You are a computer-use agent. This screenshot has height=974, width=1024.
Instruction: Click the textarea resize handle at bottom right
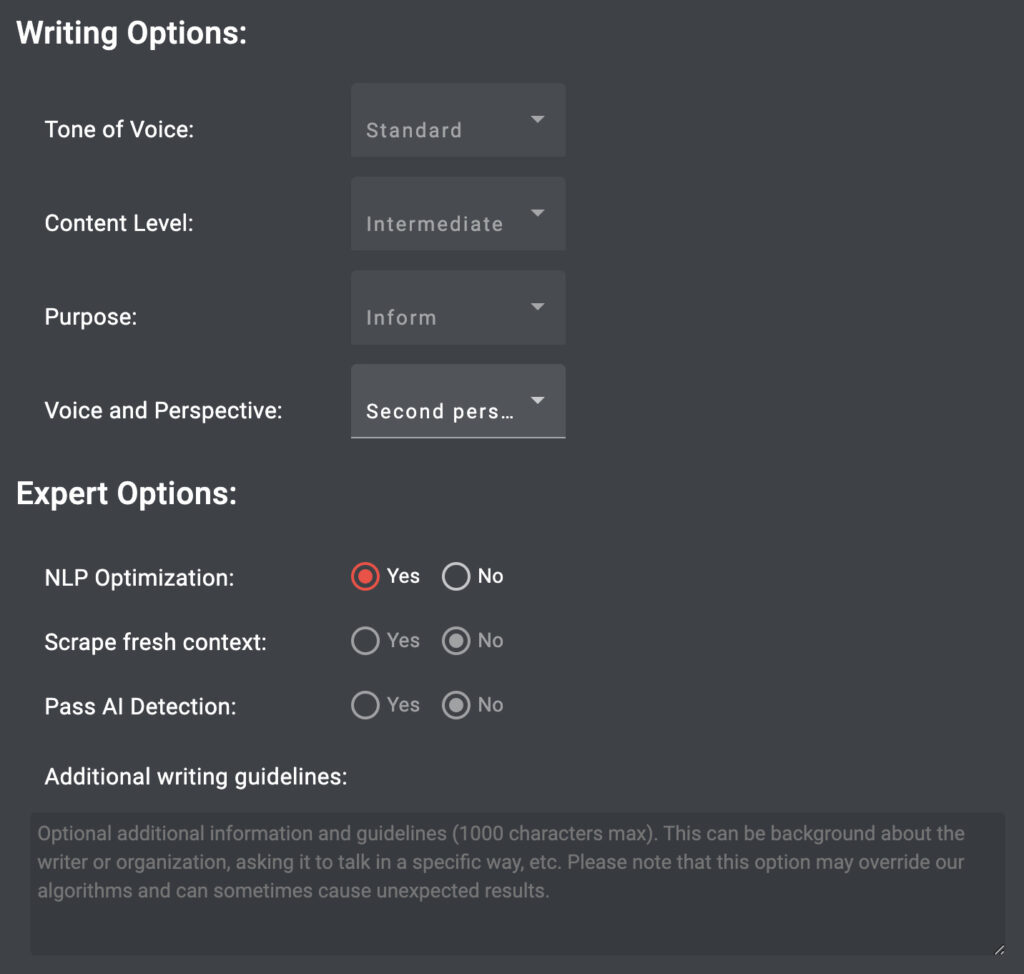998,947
